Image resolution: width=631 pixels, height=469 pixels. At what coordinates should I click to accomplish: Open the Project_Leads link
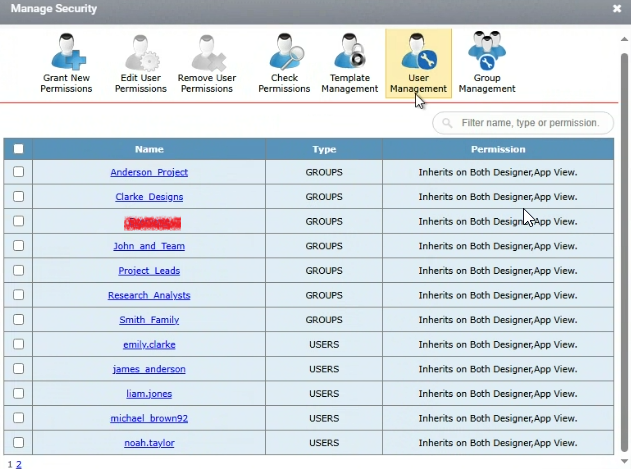(149, 271)
